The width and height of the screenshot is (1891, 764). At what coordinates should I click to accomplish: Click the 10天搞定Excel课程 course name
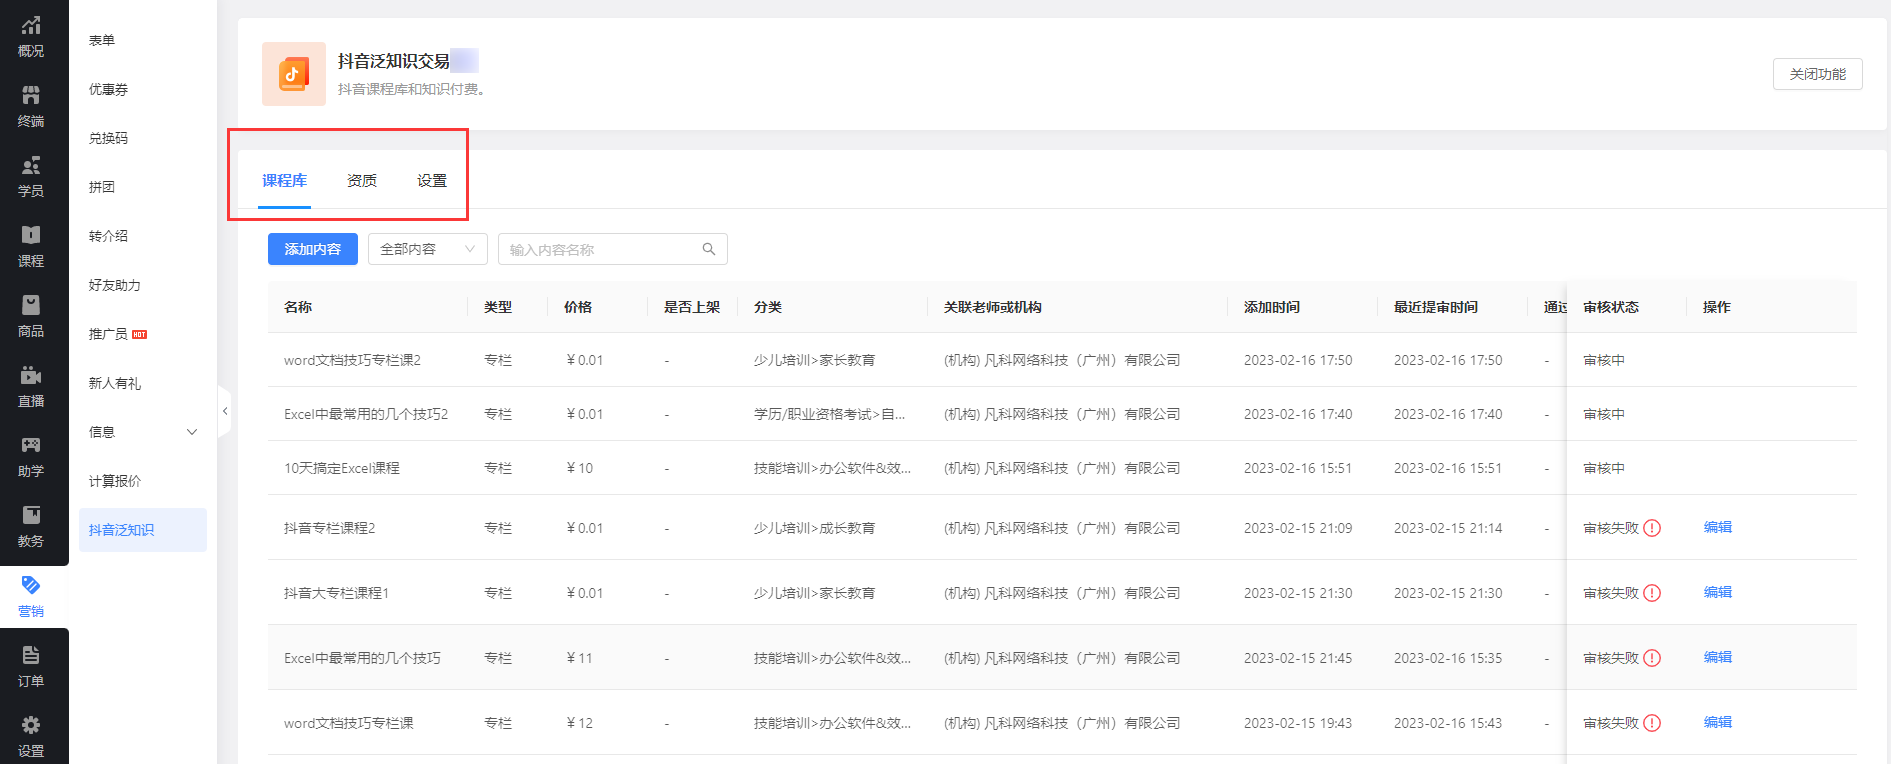[x=342, y=468]
